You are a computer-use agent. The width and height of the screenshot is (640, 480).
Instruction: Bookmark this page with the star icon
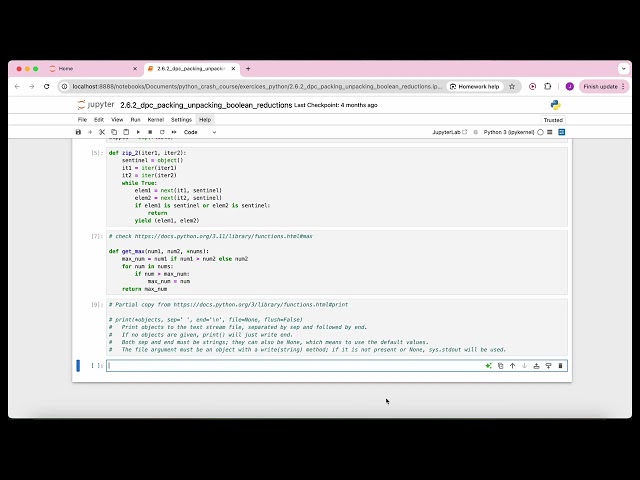[512, 87]
